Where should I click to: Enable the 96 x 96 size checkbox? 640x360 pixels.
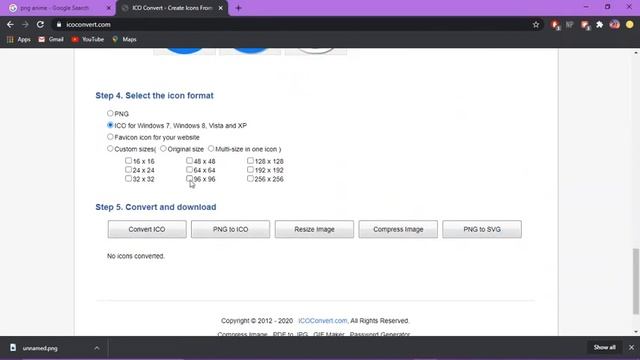click(189, 178)
